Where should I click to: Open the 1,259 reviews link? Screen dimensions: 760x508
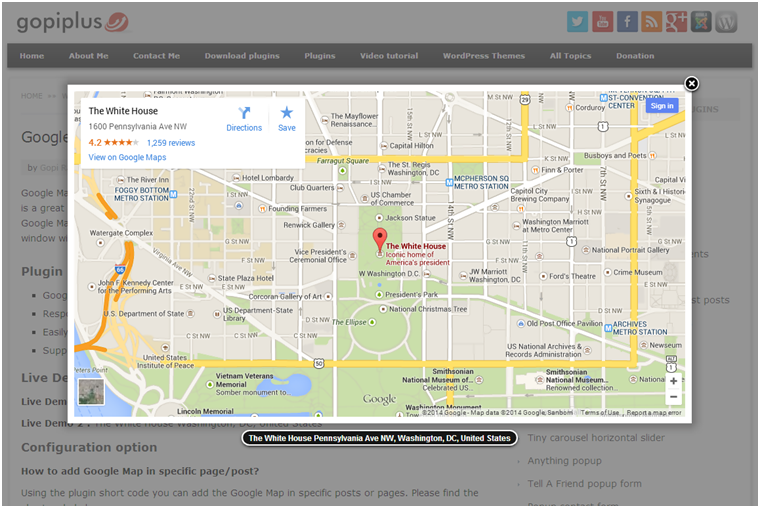pos(171,143)
